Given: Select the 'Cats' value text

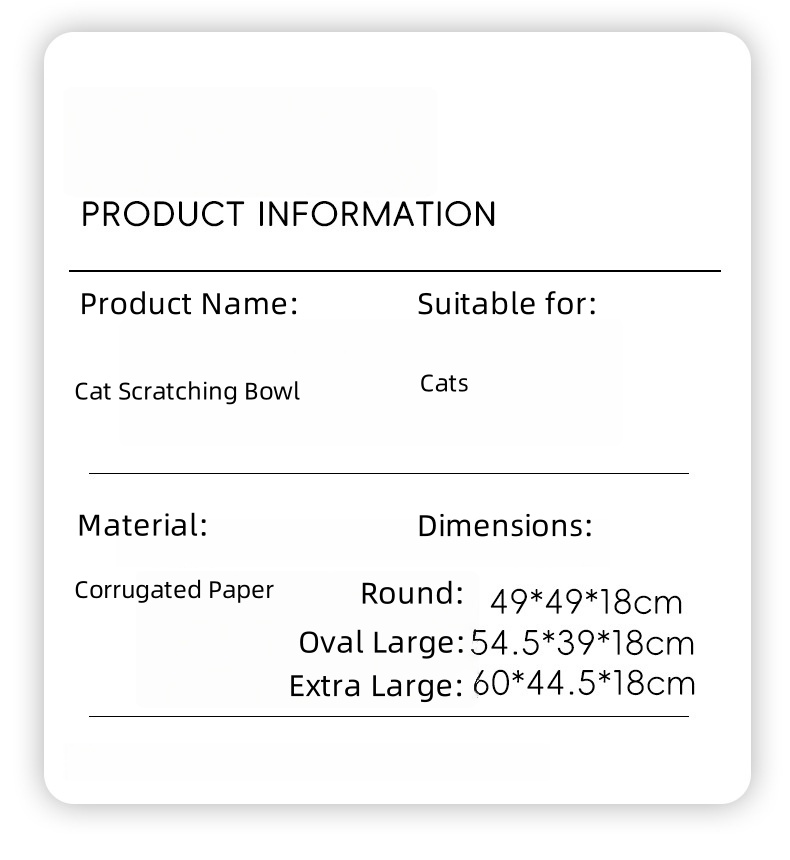Looking at the screenshot, I should click(x=444, y=384).
